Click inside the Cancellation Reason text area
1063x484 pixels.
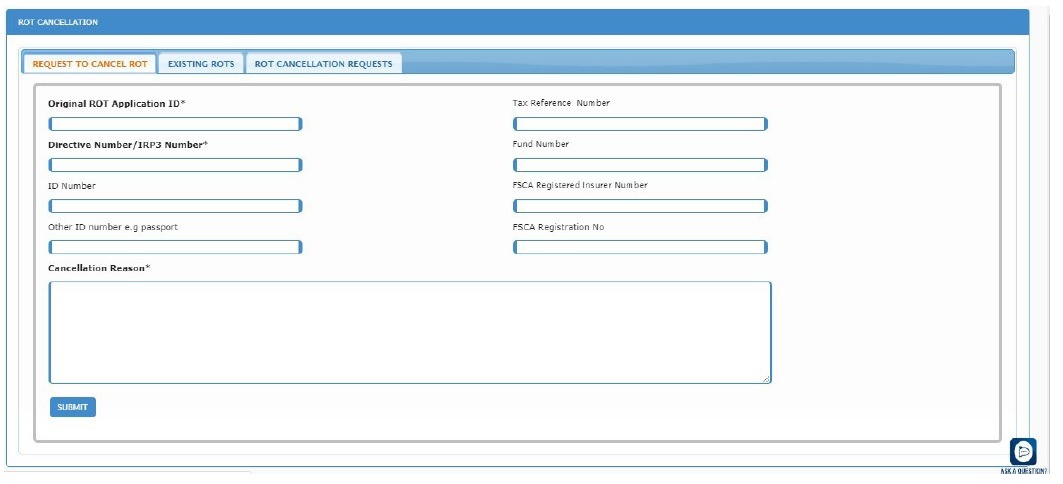point(410,332)
